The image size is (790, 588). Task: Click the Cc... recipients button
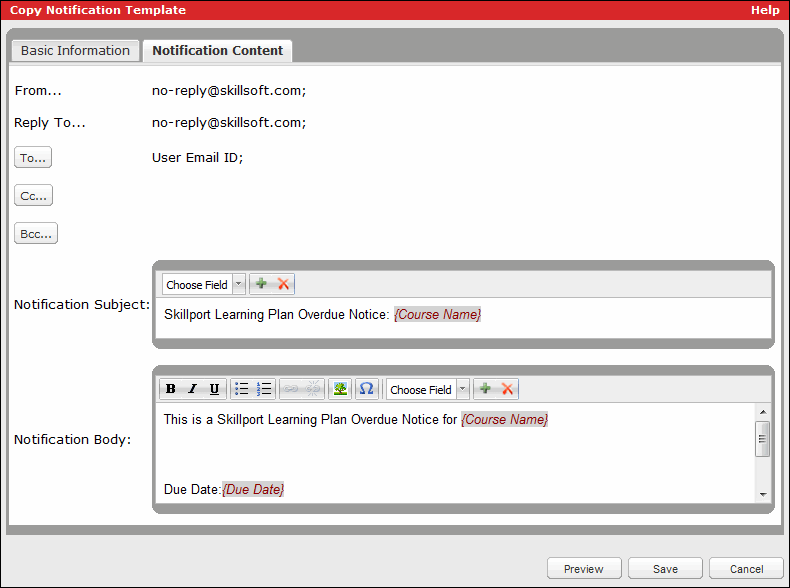pos(33,195)
